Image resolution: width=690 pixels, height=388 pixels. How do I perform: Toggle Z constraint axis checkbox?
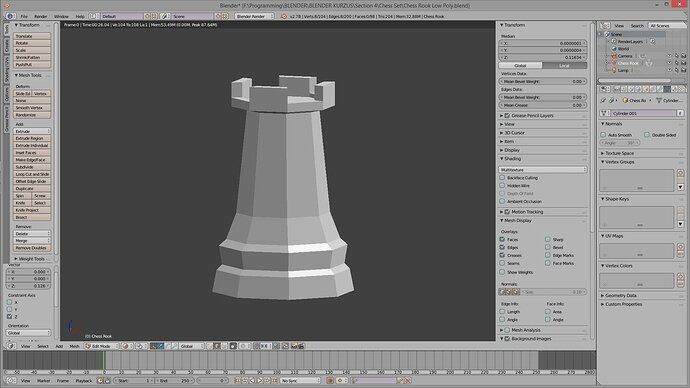pyautogui.click(x=9, y=316)
